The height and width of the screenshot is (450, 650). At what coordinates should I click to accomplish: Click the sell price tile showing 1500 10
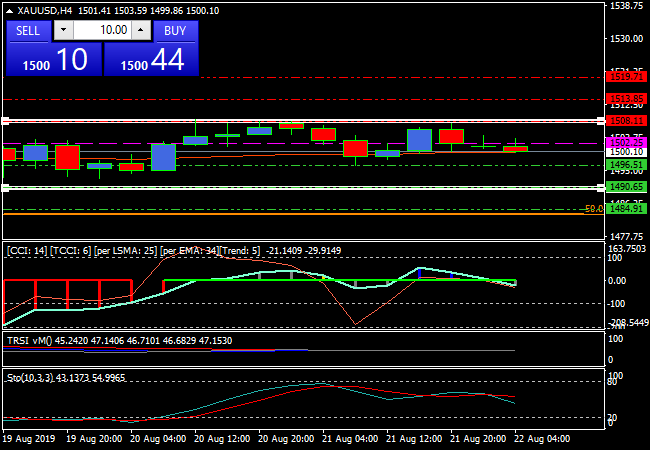(53, 60)
